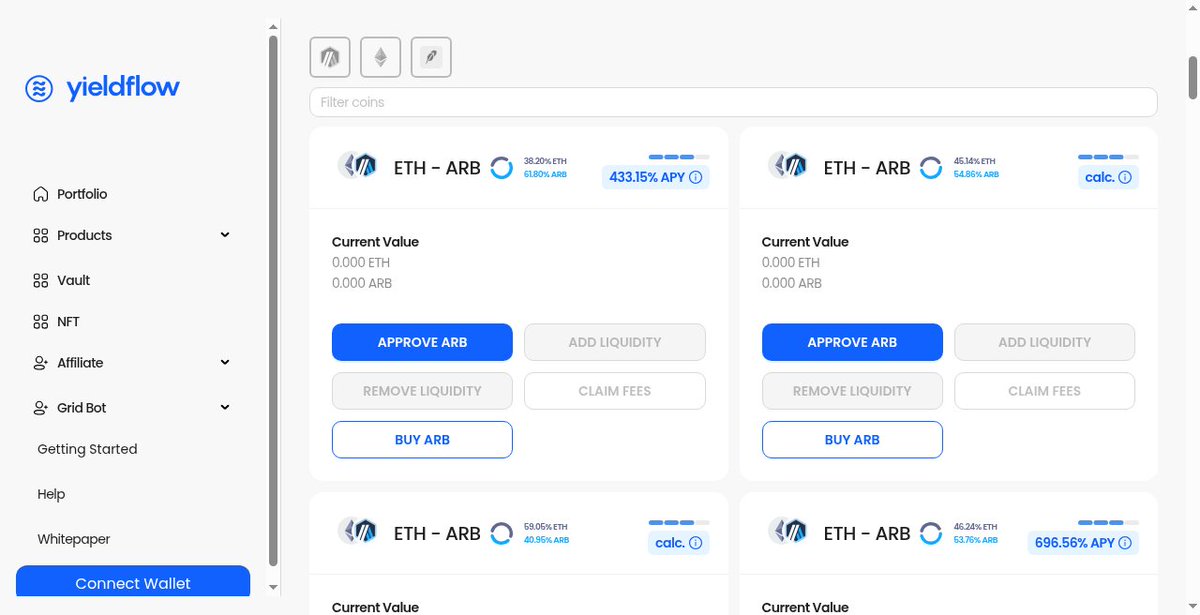This screenshot has width=1200, height=615.
Task: Click ratio donut chart beside 46.24% ETH
Action: click(931, 533)
